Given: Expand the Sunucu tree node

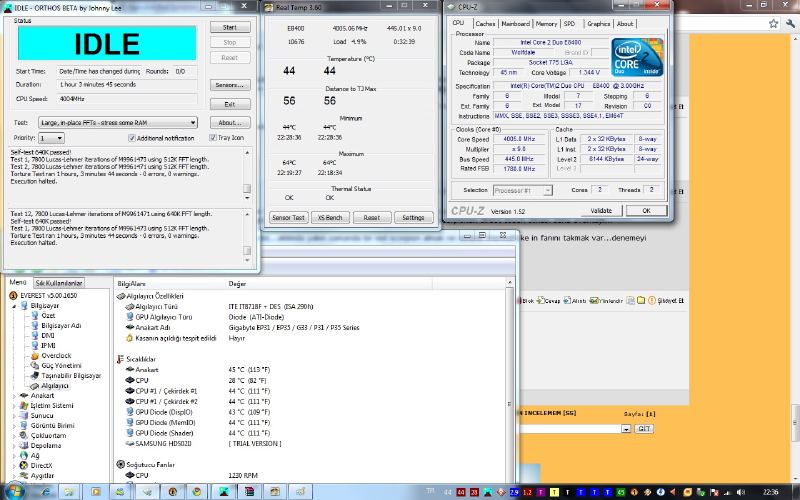Looking at the screenshot, I should coord(14,416).
